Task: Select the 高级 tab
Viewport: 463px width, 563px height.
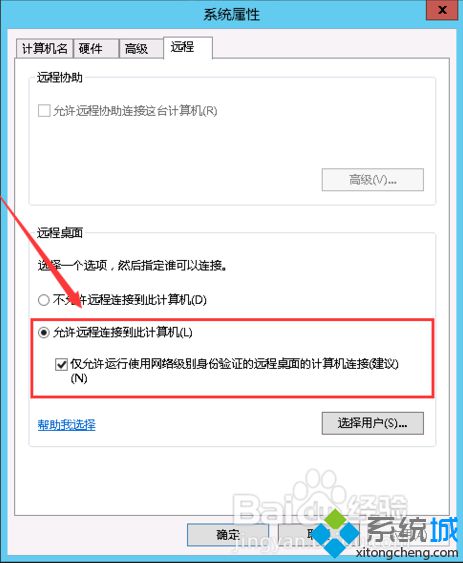Action: [140, 48]
